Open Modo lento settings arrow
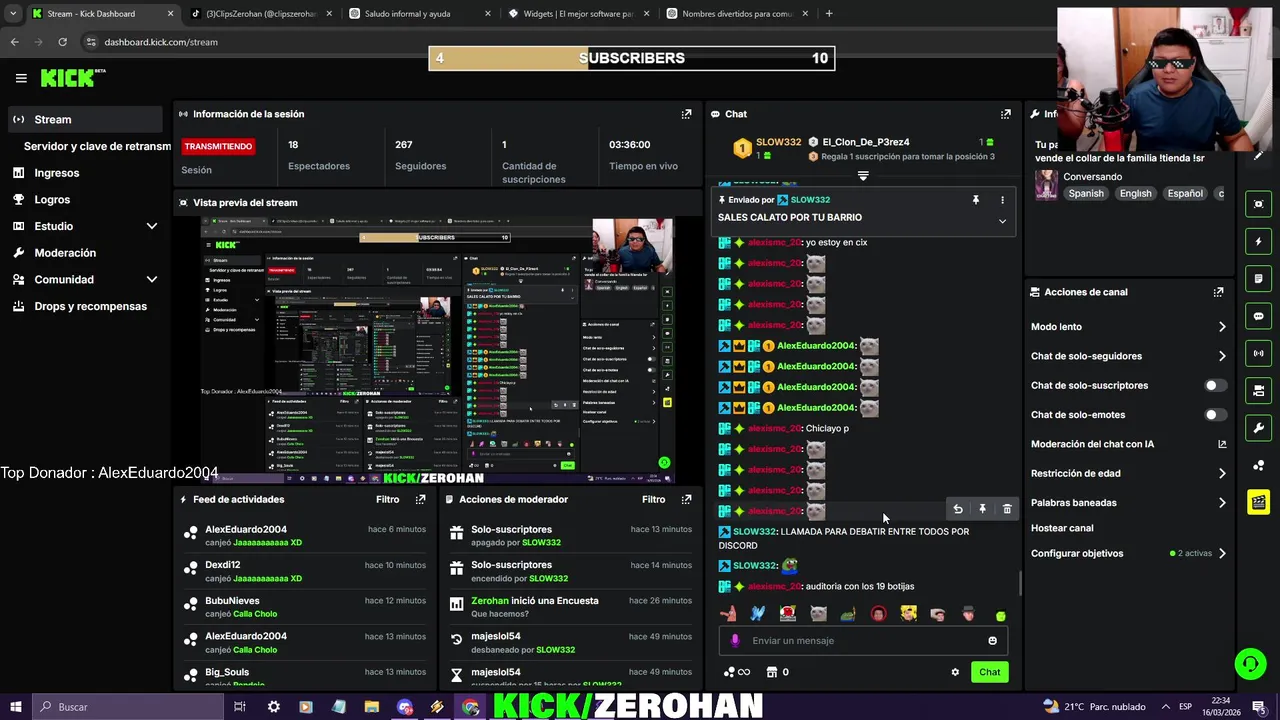1280x720 pixels. pos(1222,327)
